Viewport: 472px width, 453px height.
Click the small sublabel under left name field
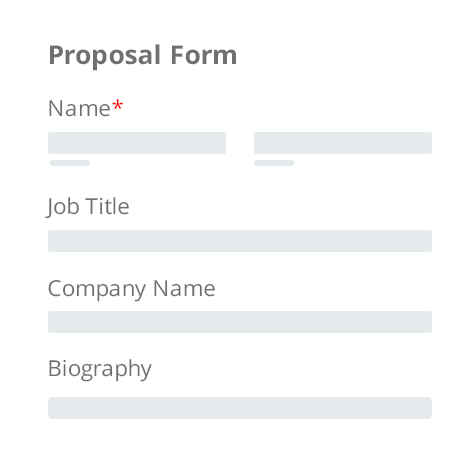click(x=70, y=163)
